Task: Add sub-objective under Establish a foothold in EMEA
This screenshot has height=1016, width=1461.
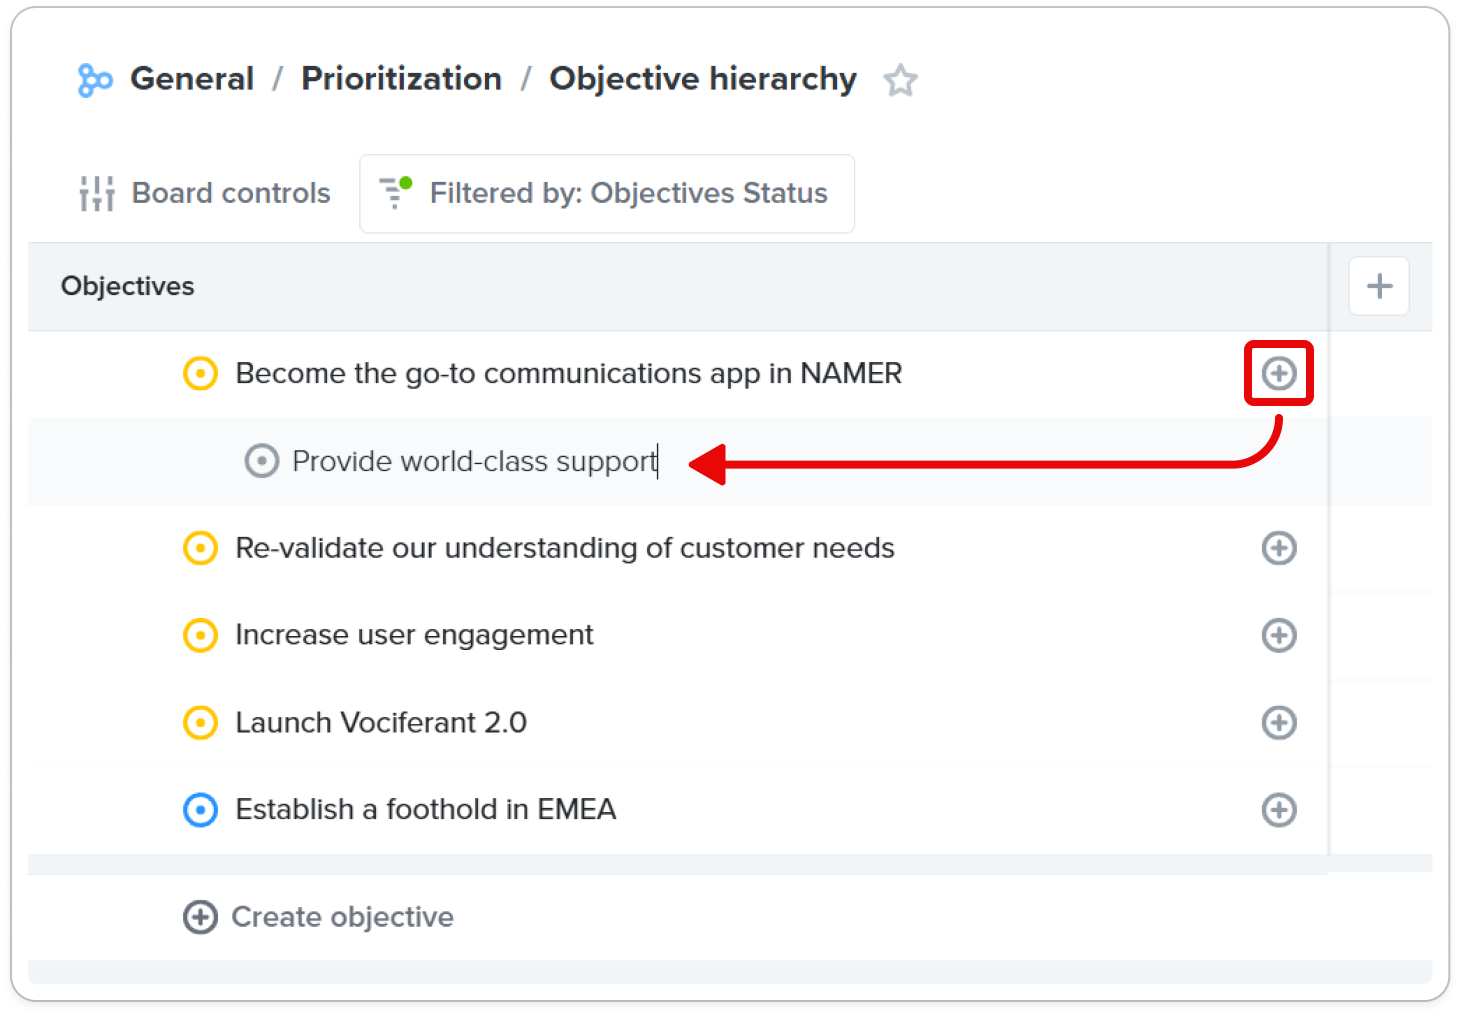Action: [1278, 809]
